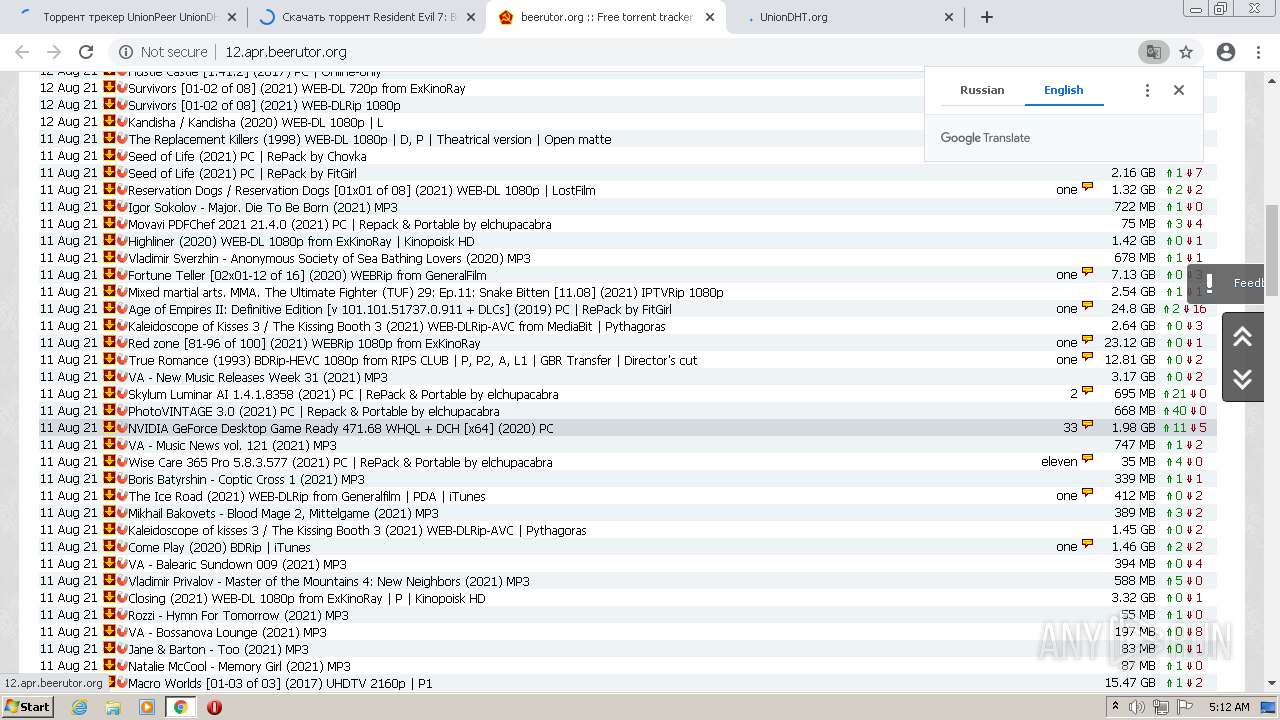Select English in the translate popup
The height and width of the screenshot is (720, 1280).
pos(1063,90)
